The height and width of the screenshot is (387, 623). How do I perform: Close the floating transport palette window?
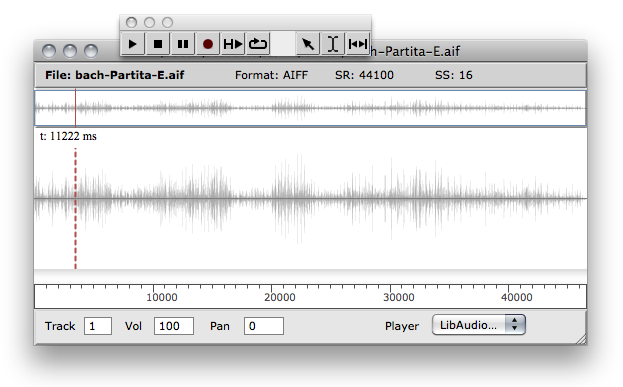click(131, 23)
